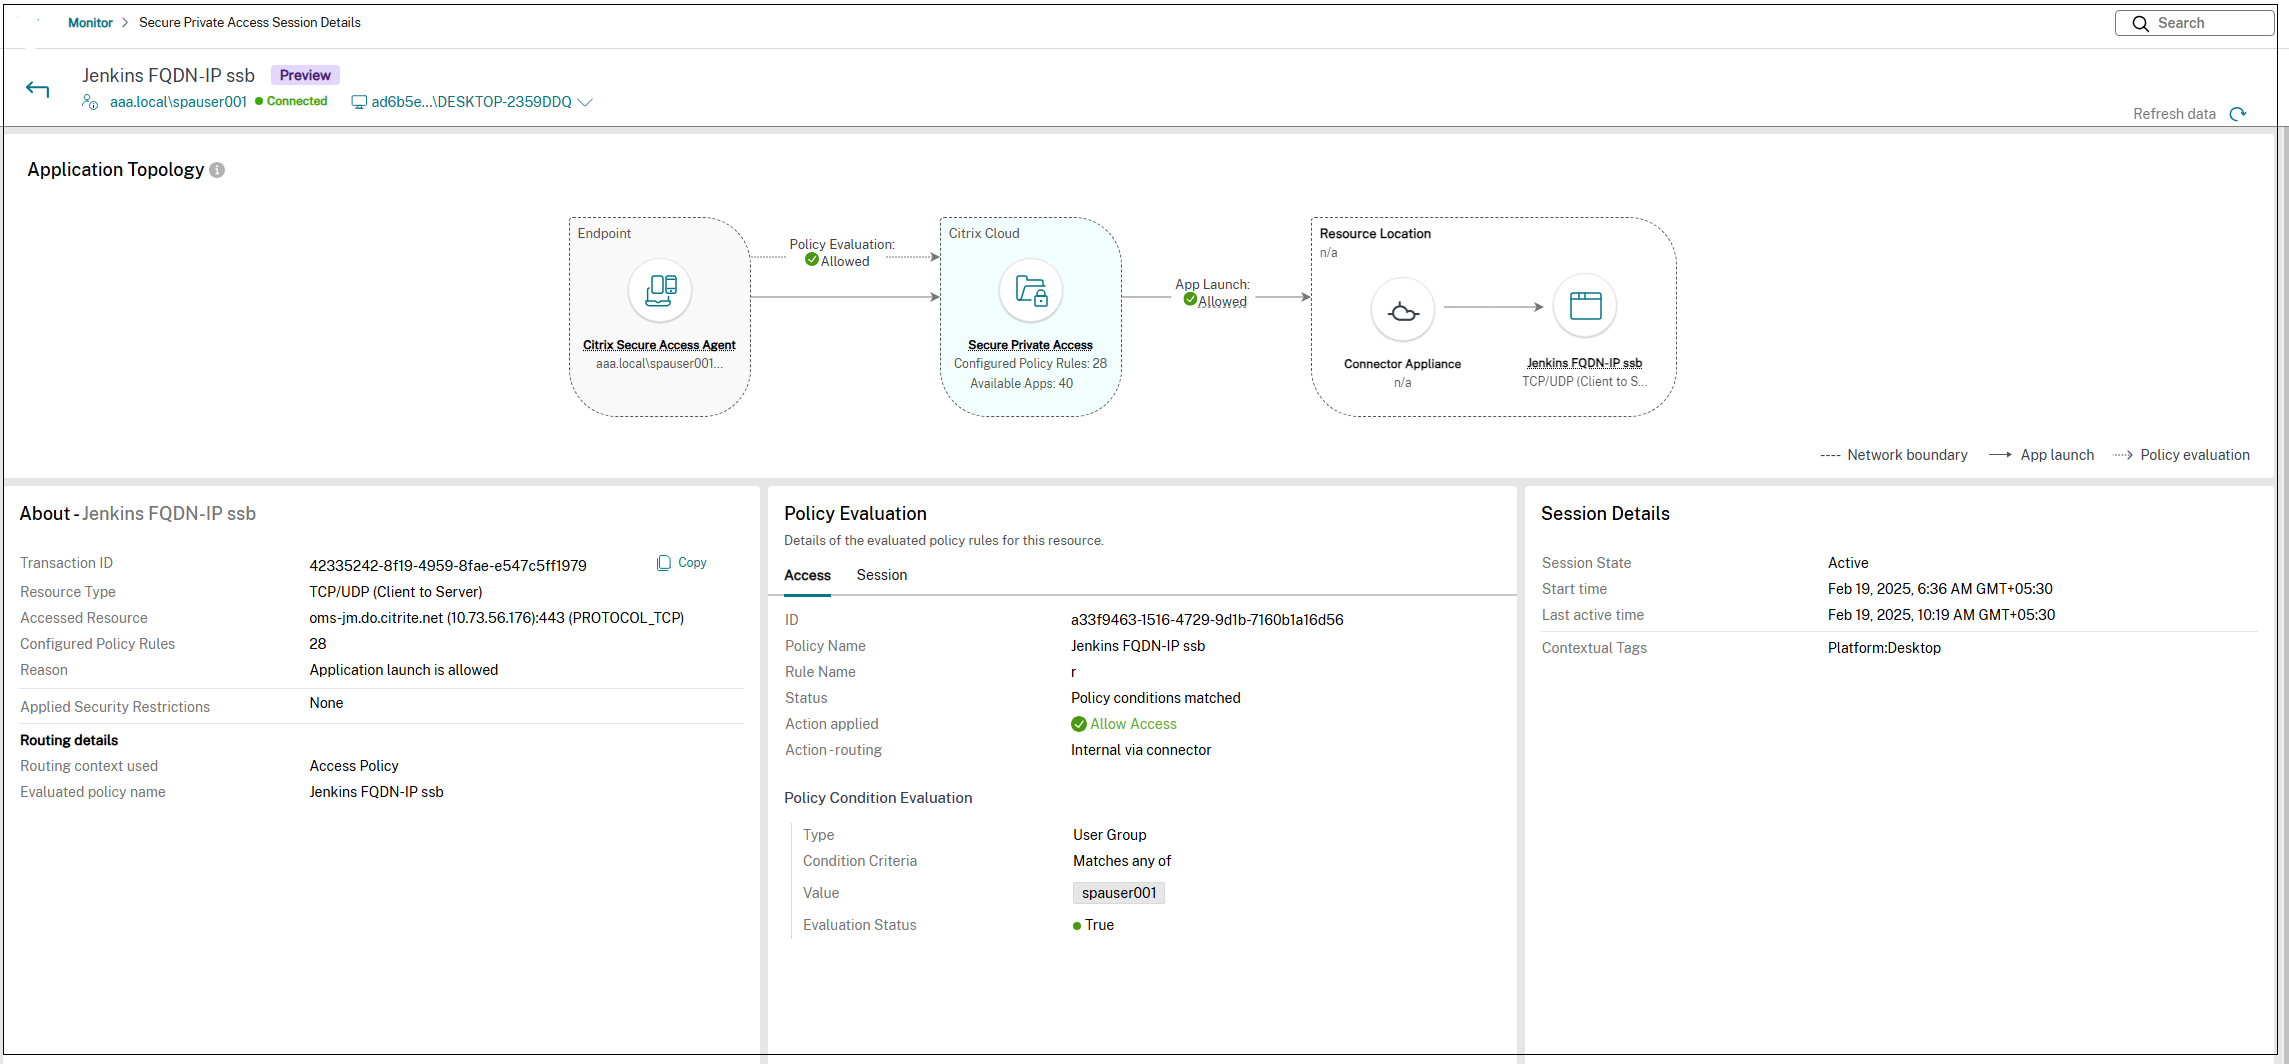Click the back arrow to leave session details

[37, 88]
